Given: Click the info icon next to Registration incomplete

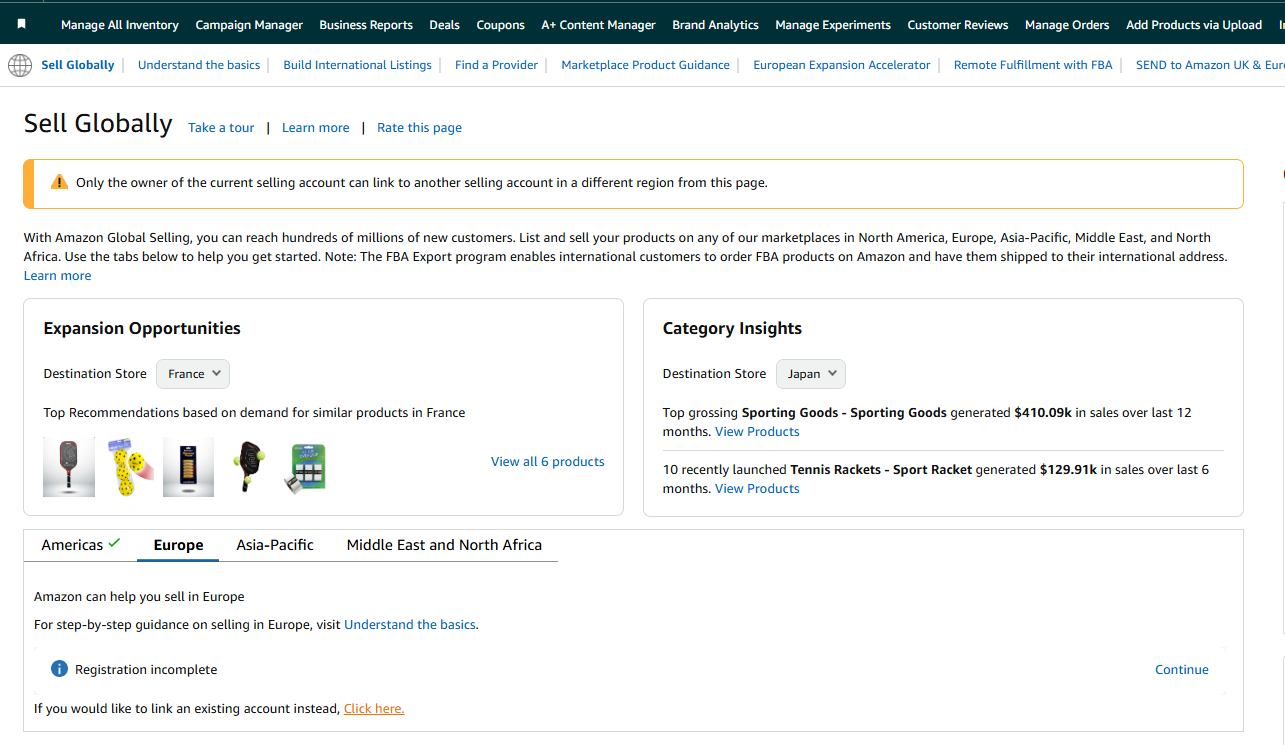Looking at the screenshot, I should click(59, 669).
